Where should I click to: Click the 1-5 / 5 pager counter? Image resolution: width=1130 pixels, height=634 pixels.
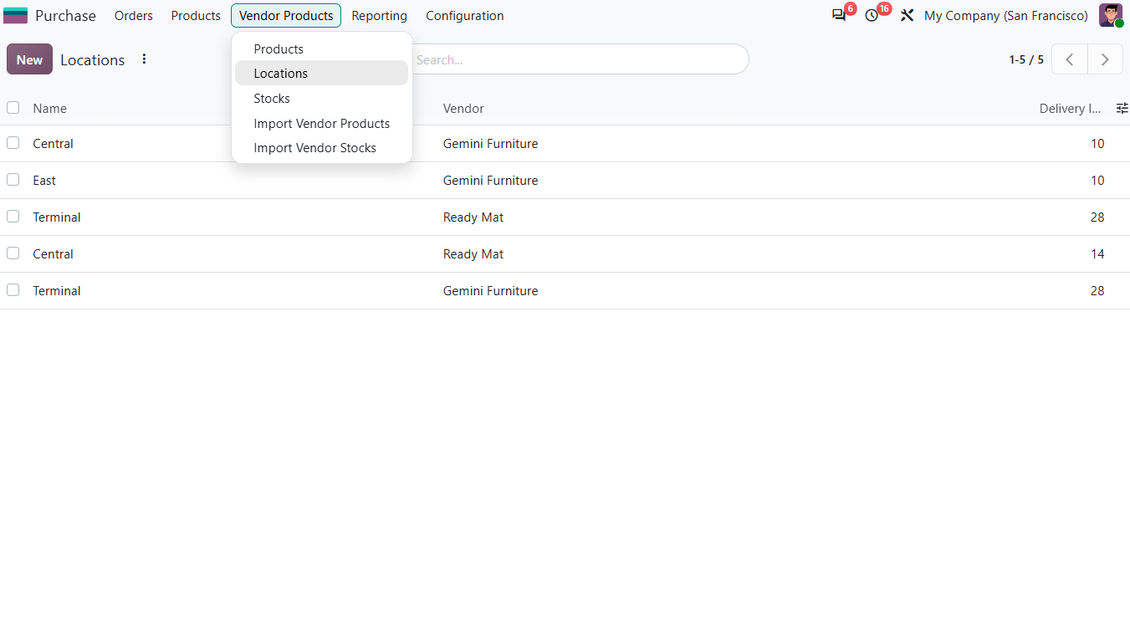[1026, 59]
